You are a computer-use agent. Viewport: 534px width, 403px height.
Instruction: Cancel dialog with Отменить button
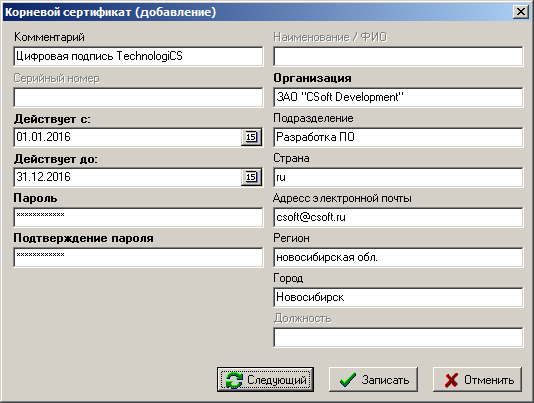477,379
